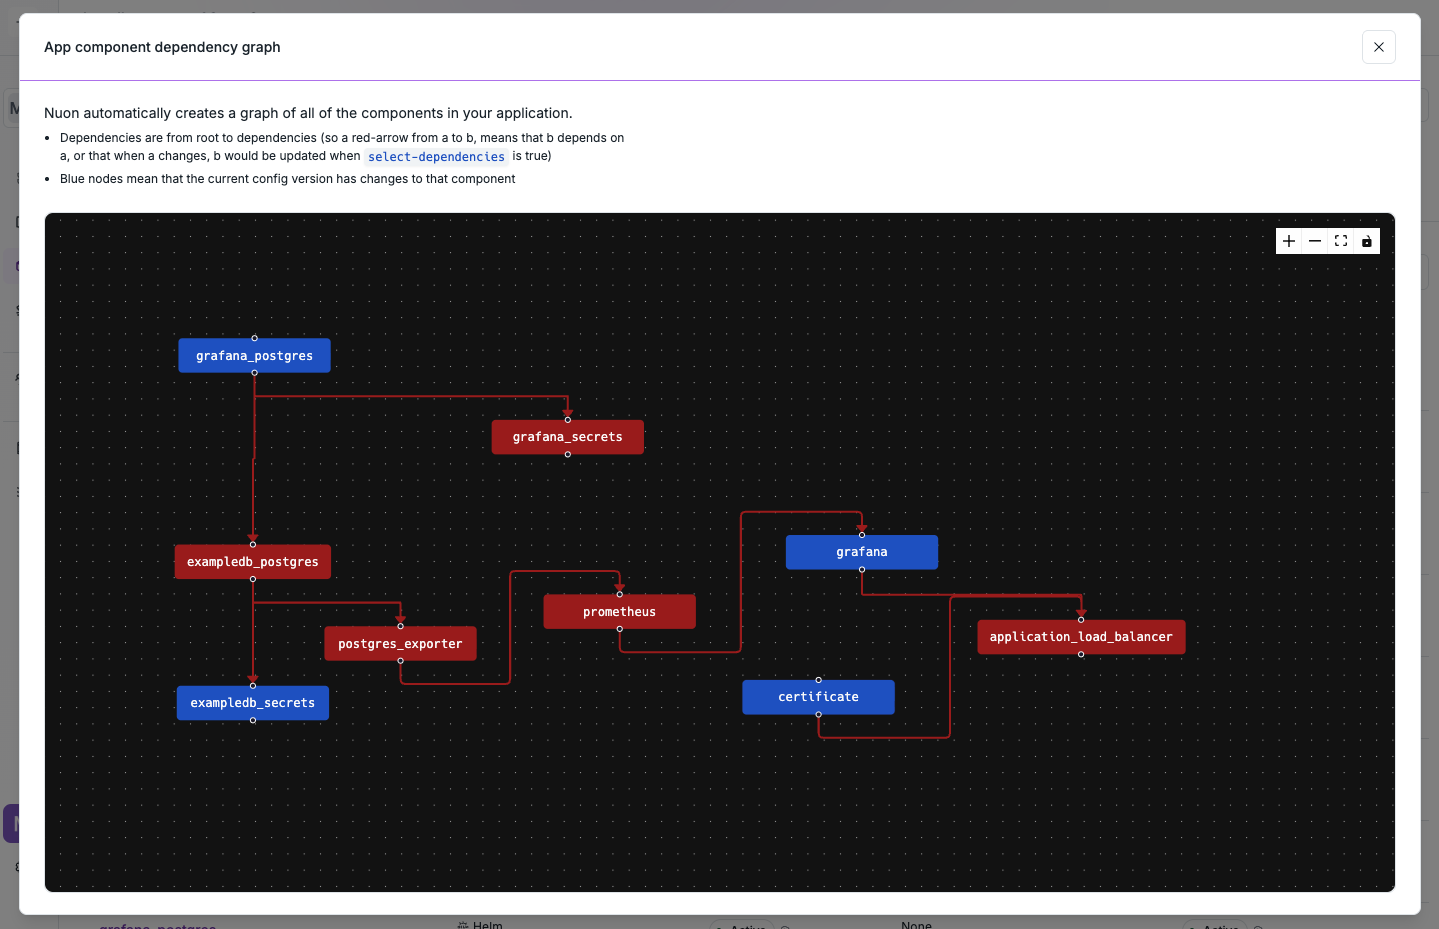
Task: Zoom out of the dependency graph
Action: (1315, 241)
